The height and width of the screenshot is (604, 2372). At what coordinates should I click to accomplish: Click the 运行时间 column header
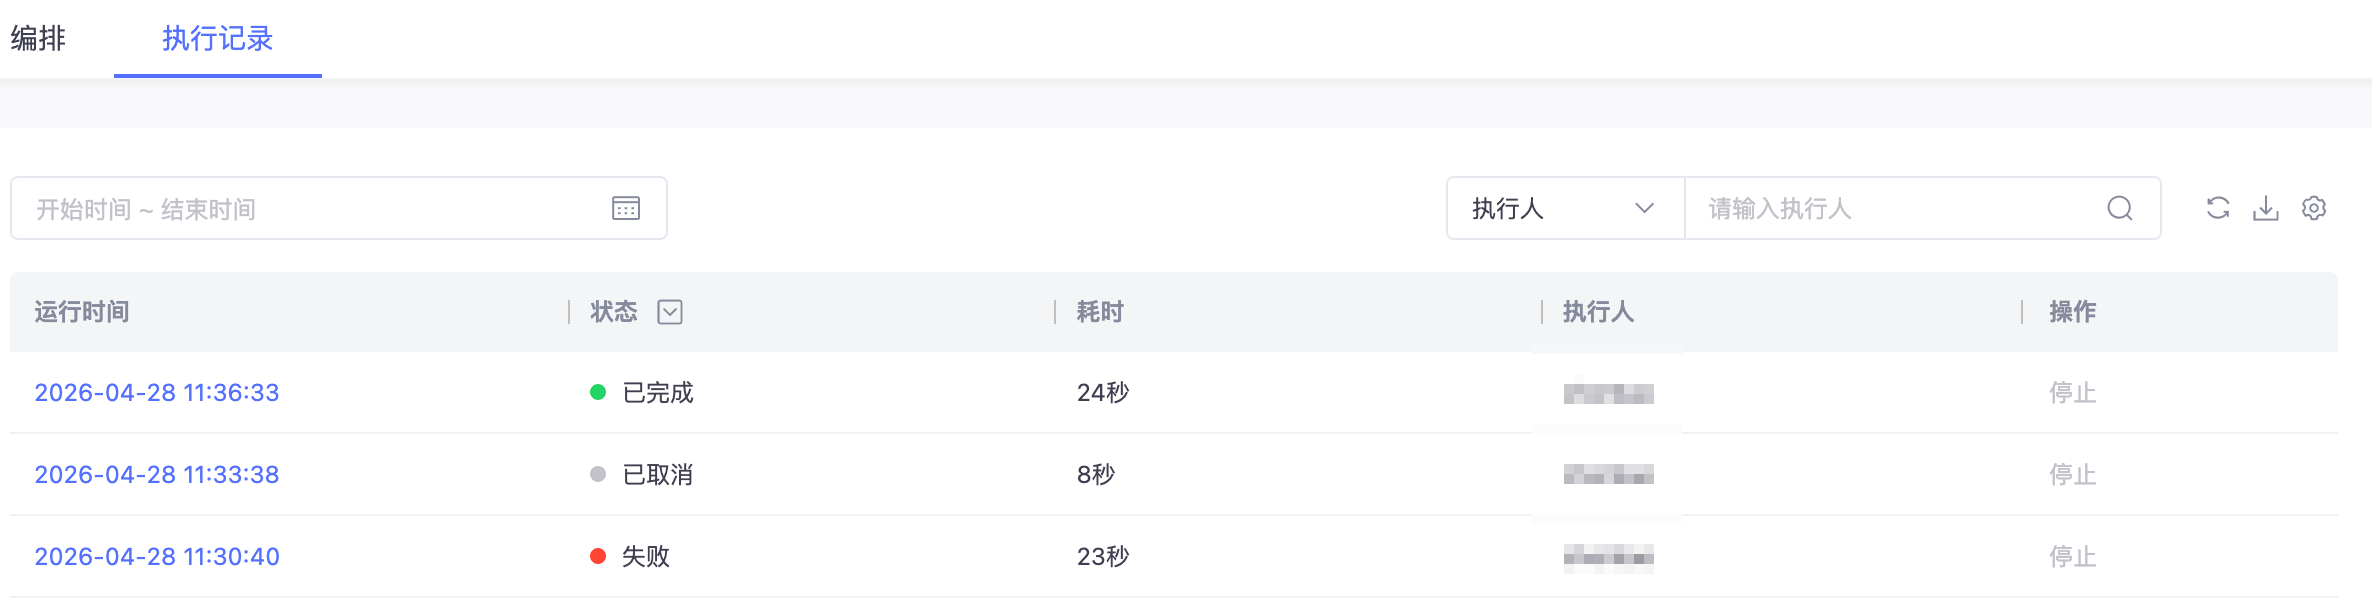point(82,312)
